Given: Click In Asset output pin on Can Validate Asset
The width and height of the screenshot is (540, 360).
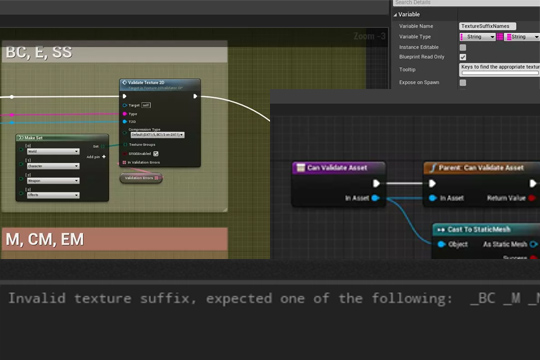Looking at the screenshot, I should coord(376,198).
